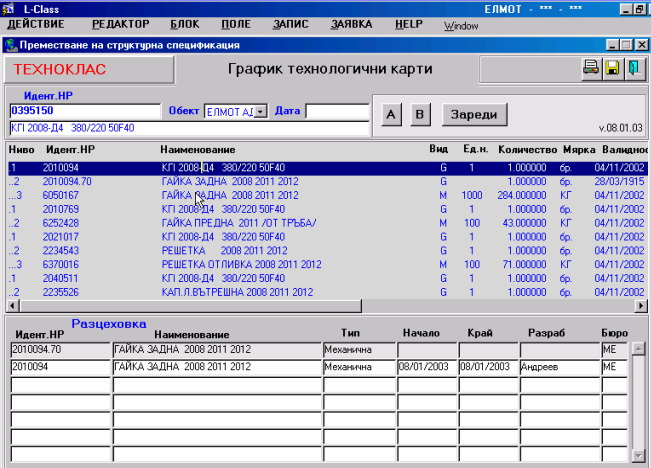Click the description field КГI 2008-Д4 380/220 50F40
Screen dimensions: 651x468
[190, 128]
